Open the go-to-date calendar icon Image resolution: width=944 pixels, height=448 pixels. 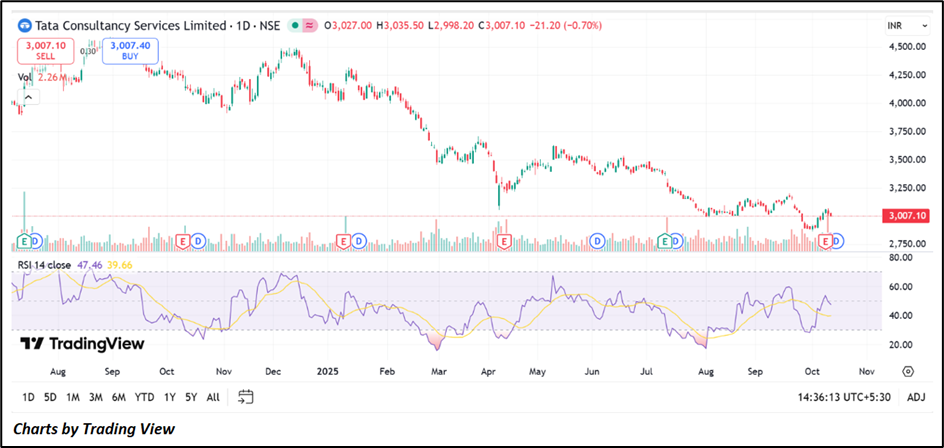[246, 397]
